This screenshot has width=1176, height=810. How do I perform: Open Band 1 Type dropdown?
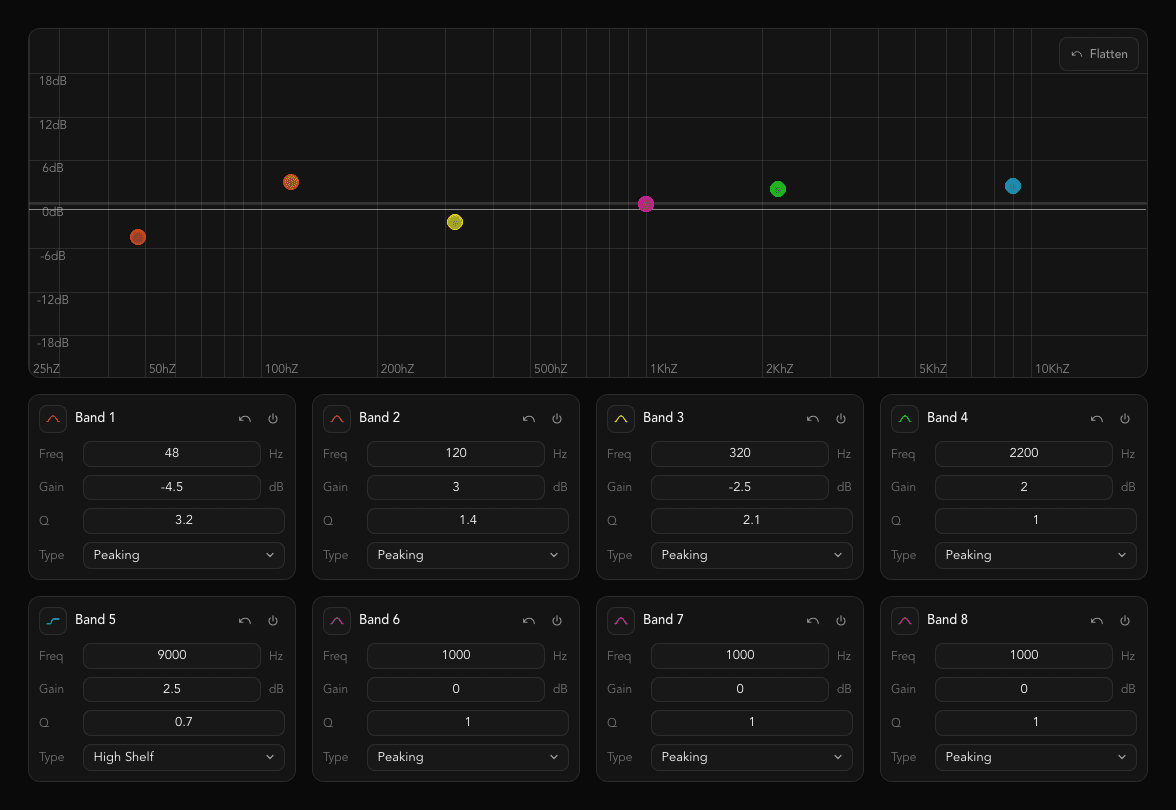click(184, 555)
